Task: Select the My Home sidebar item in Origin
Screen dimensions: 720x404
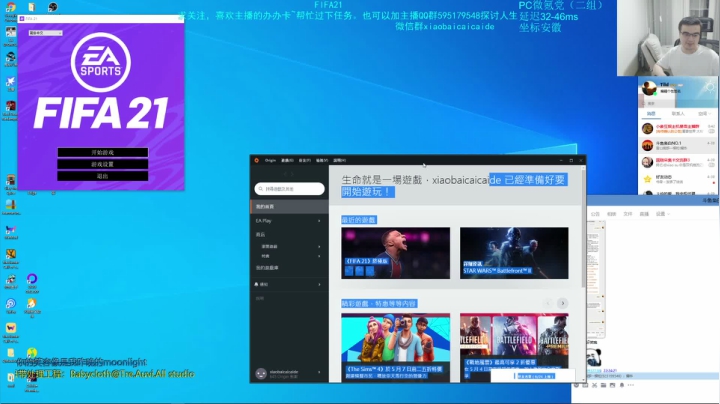Action: click(289, 207)
